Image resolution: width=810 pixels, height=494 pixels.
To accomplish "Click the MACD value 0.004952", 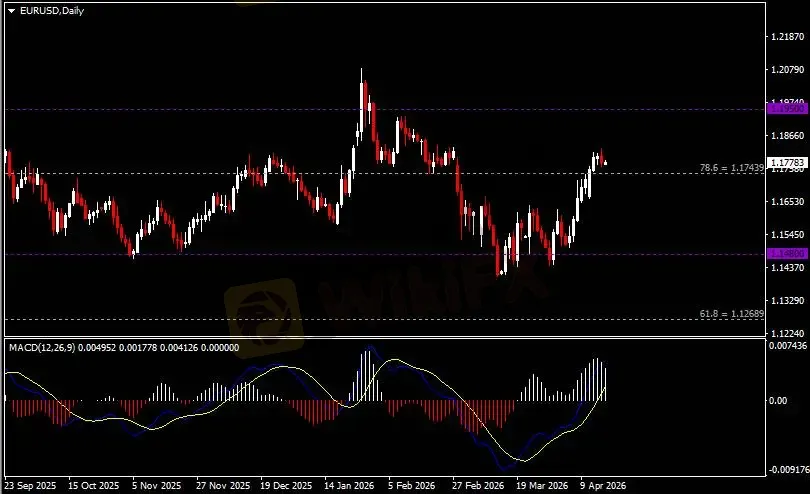I will point(97,348).
